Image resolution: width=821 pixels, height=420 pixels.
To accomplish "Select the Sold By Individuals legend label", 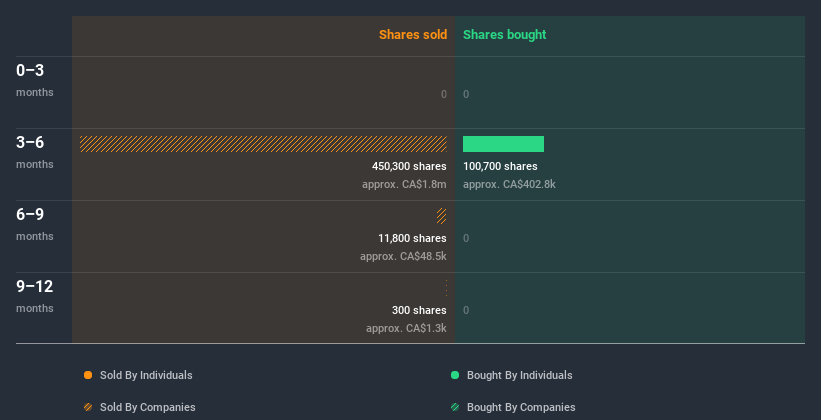I will pos(146,375).
